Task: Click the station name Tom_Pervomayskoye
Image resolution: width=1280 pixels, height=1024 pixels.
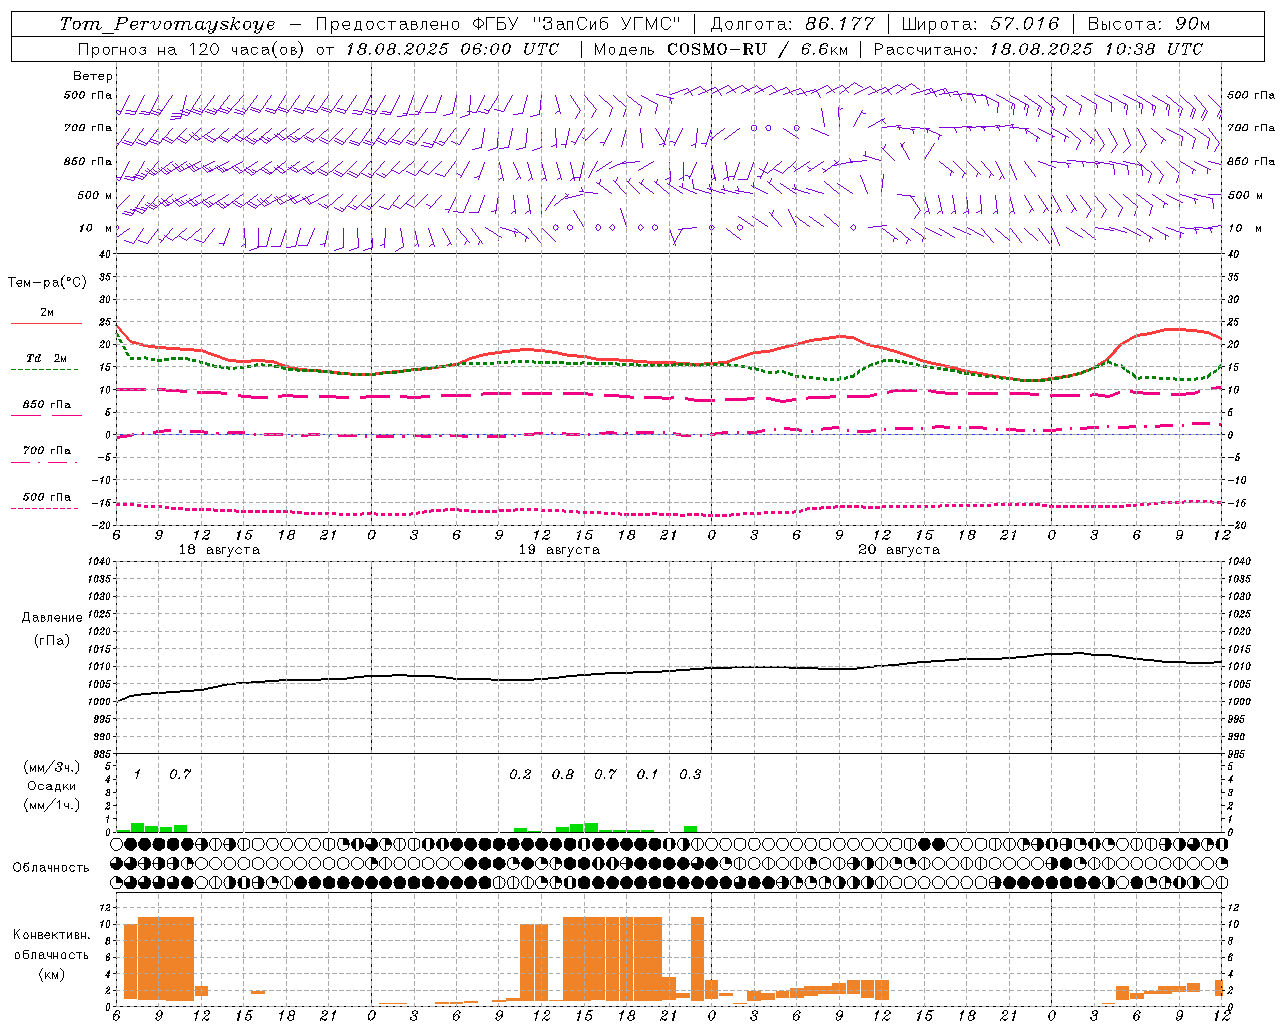Action: coord(167,24)
